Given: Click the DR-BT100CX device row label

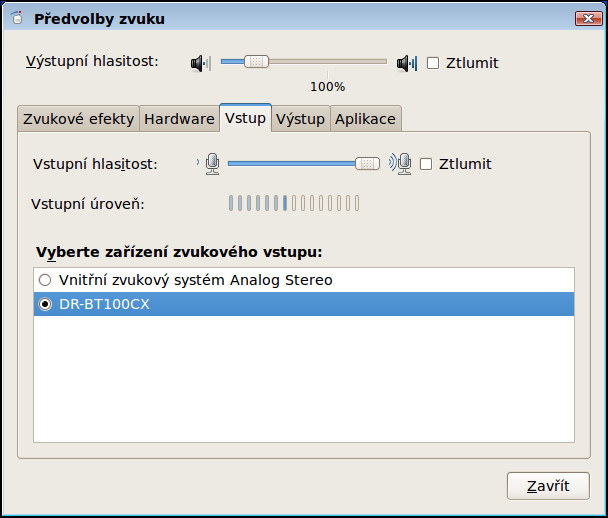Looking at the screenshot, I should pyautogui.click(x=104, y=304).
